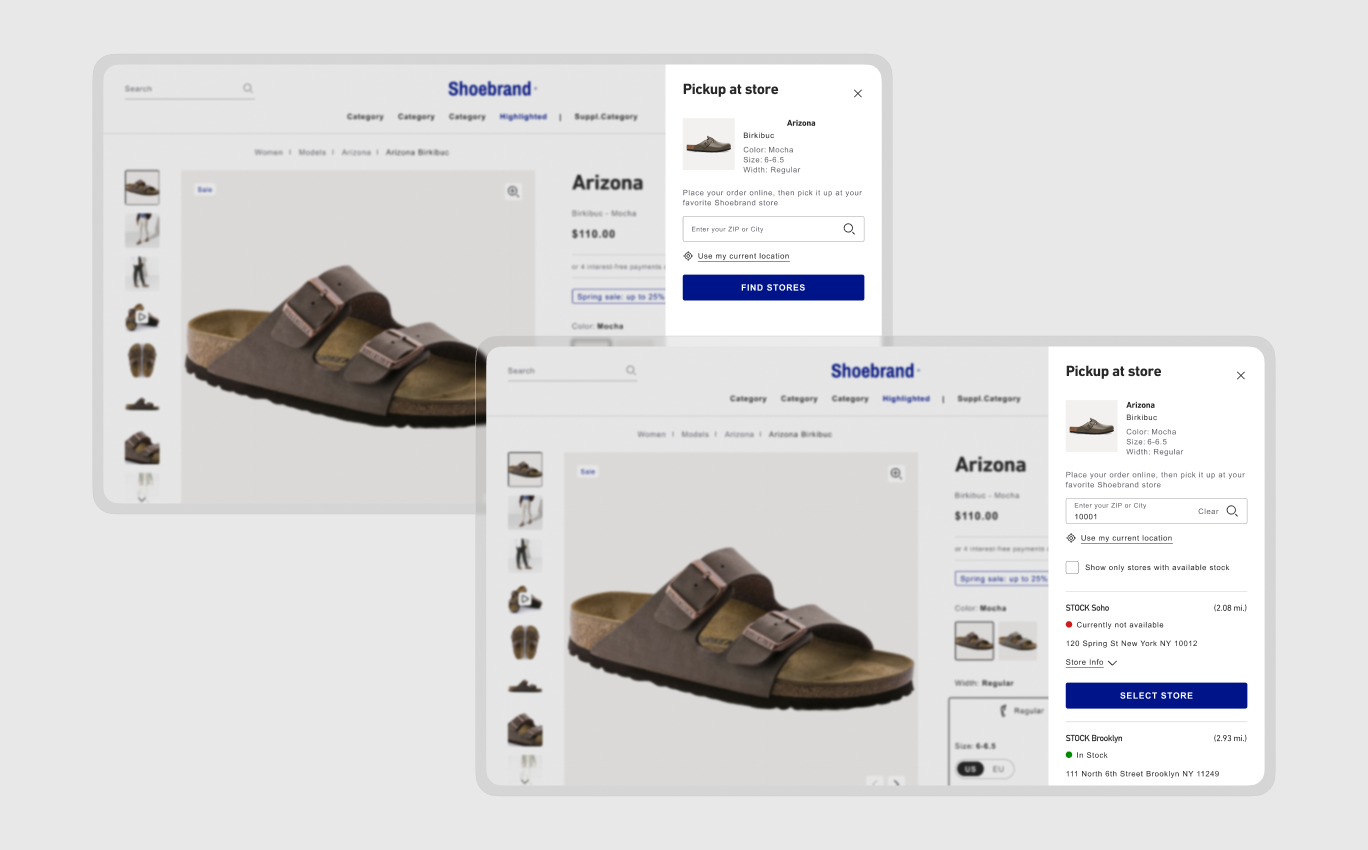
Task: Enable Show only stores with available stock
Action: [x=1072, y=567]
